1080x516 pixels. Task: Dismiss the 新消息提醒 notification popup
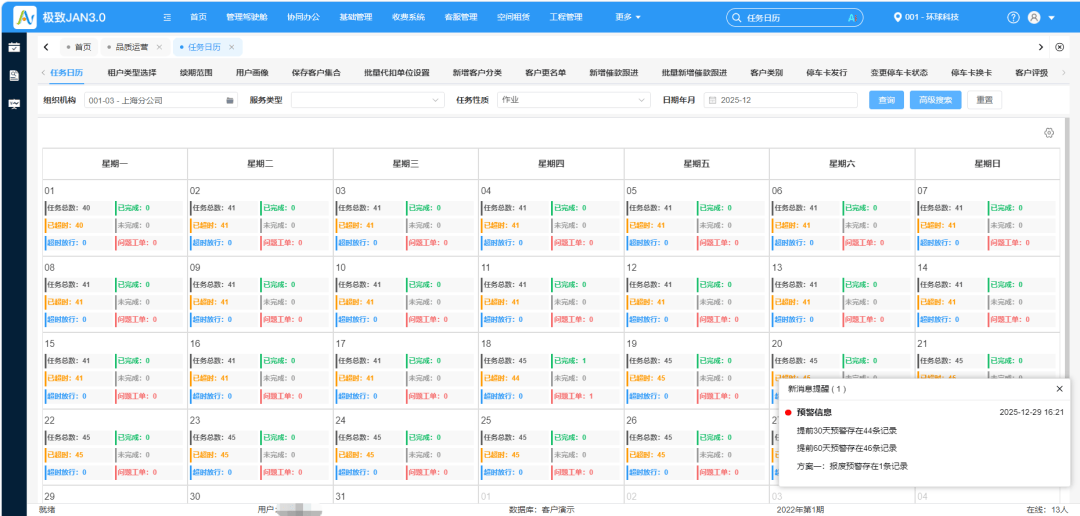coord(1059,389)
